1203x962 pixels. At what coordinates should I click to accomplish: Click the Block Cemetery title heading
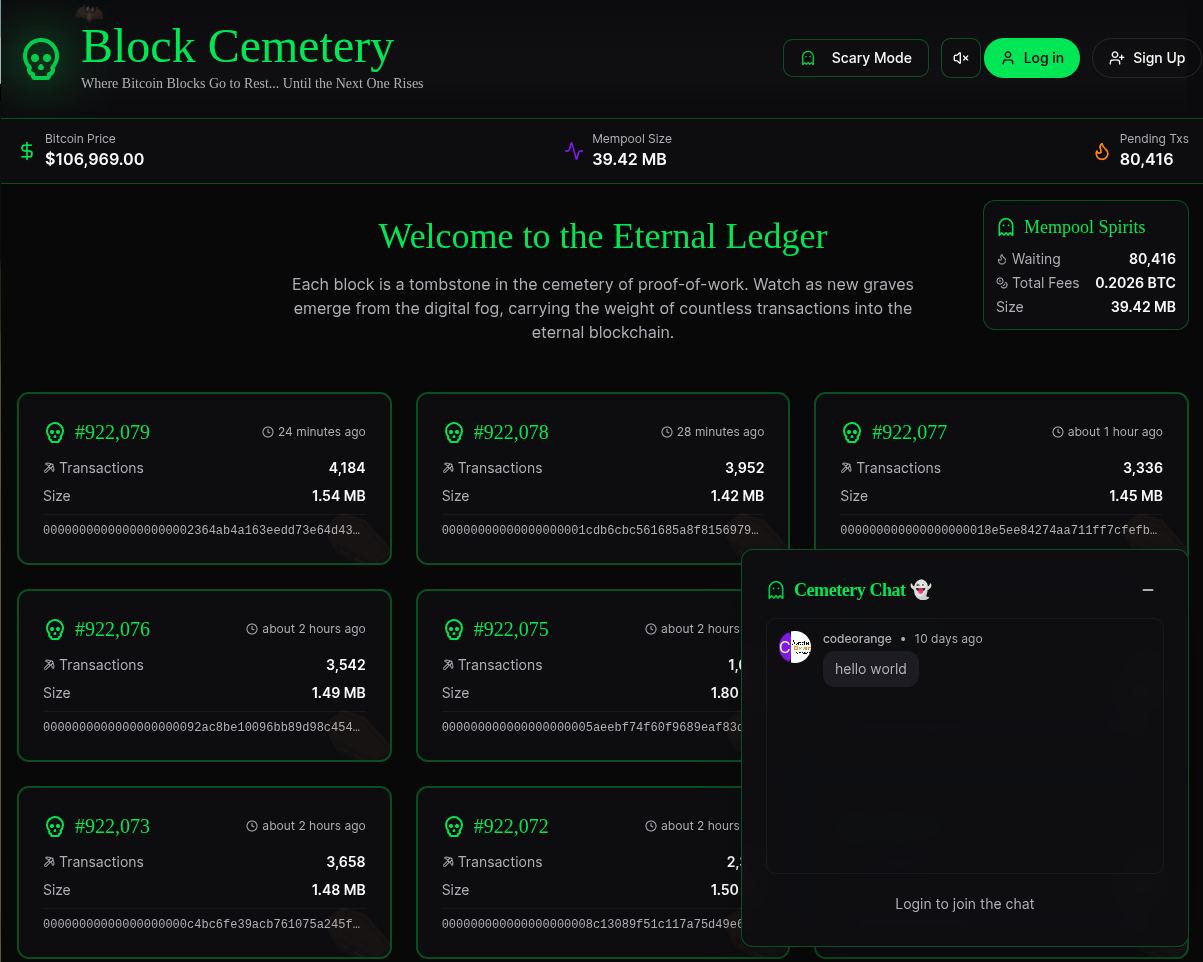point(237,47)
